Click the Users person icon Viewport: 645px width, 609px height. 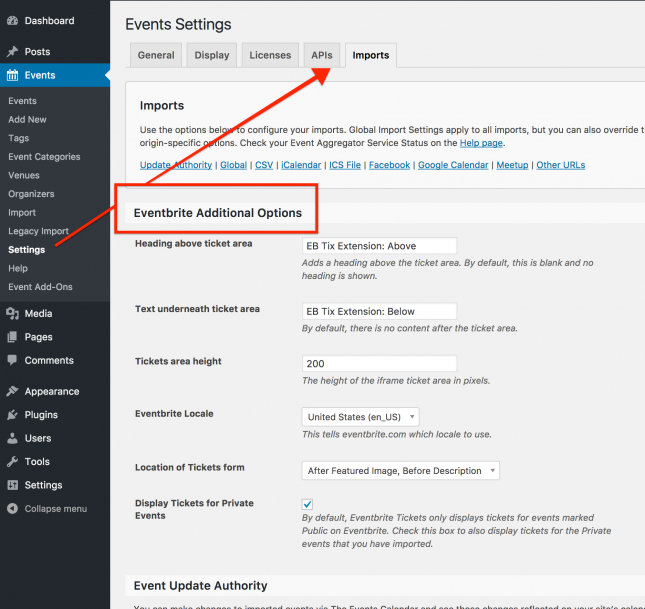(x=12, y=438)
